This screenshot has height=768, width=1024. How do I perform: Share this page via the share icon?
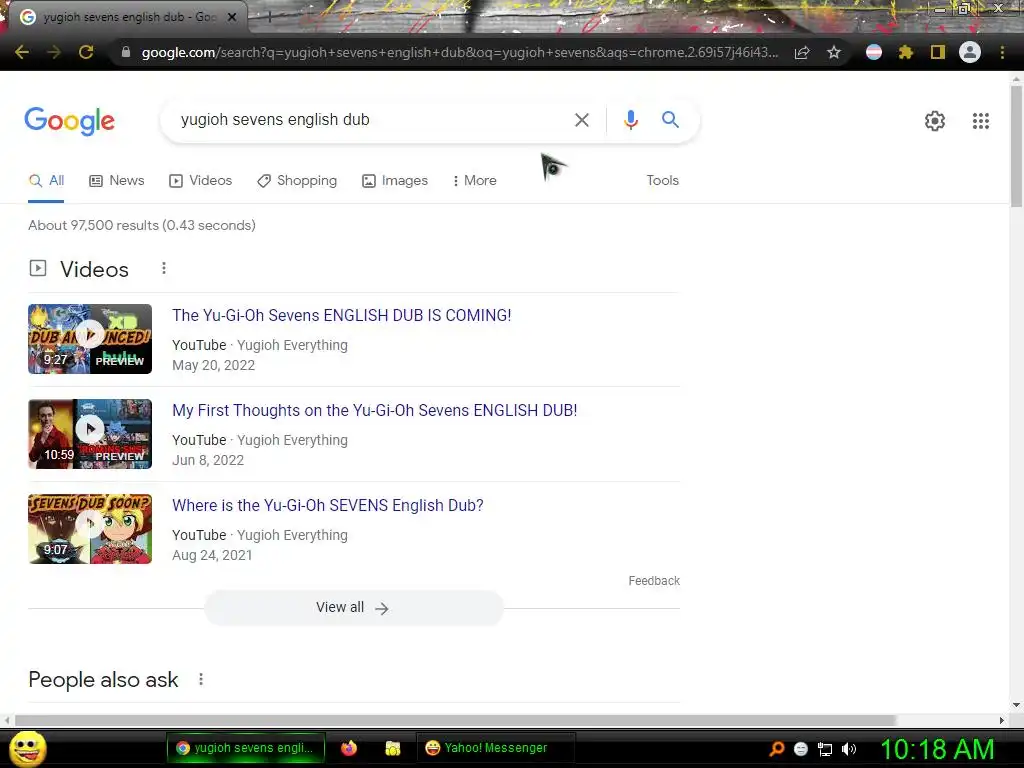tap(802, 52)
